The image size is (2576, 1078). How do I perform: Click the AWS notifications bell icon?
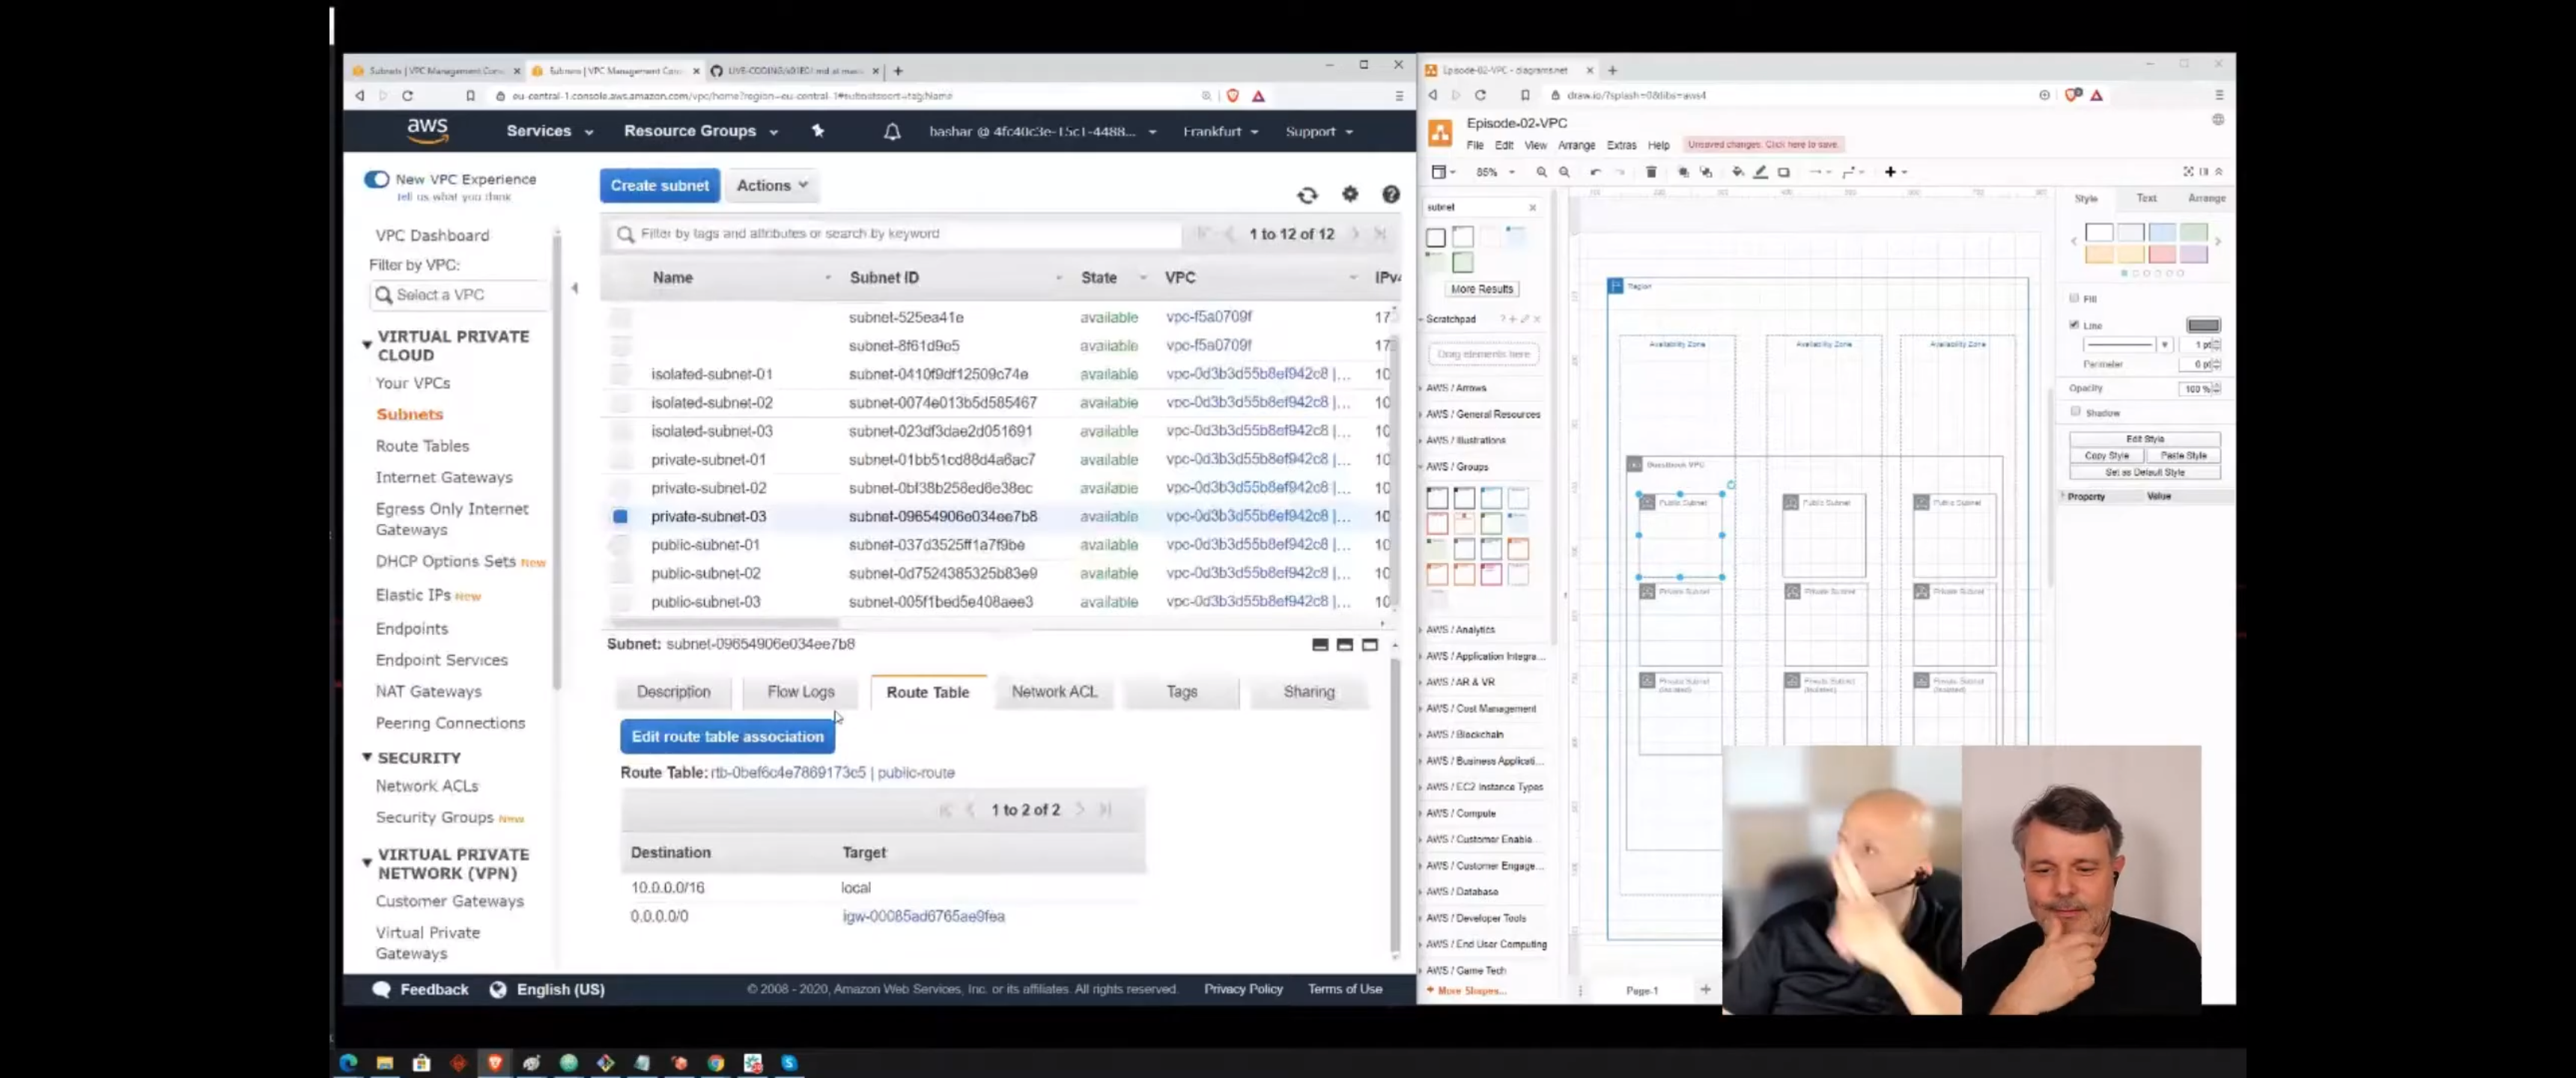pyautogui.click(x=892, y=132)
